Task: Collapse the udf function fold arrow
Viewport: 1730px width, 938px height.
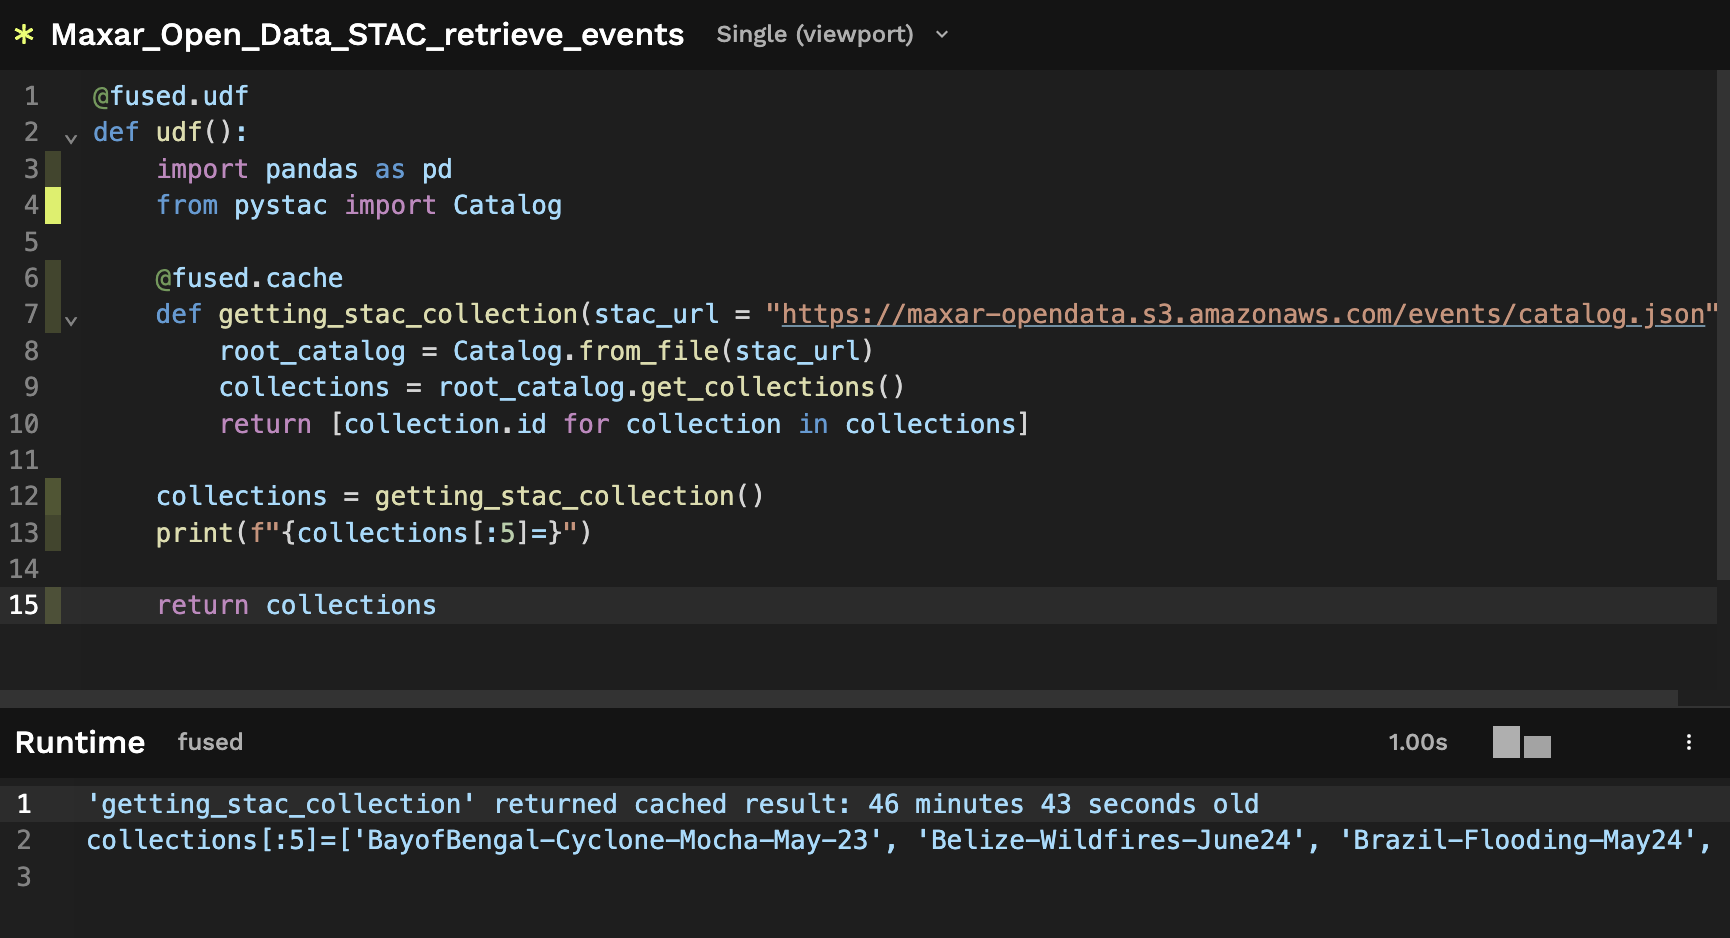Action: pyautogui.click(x=71, y=138)
